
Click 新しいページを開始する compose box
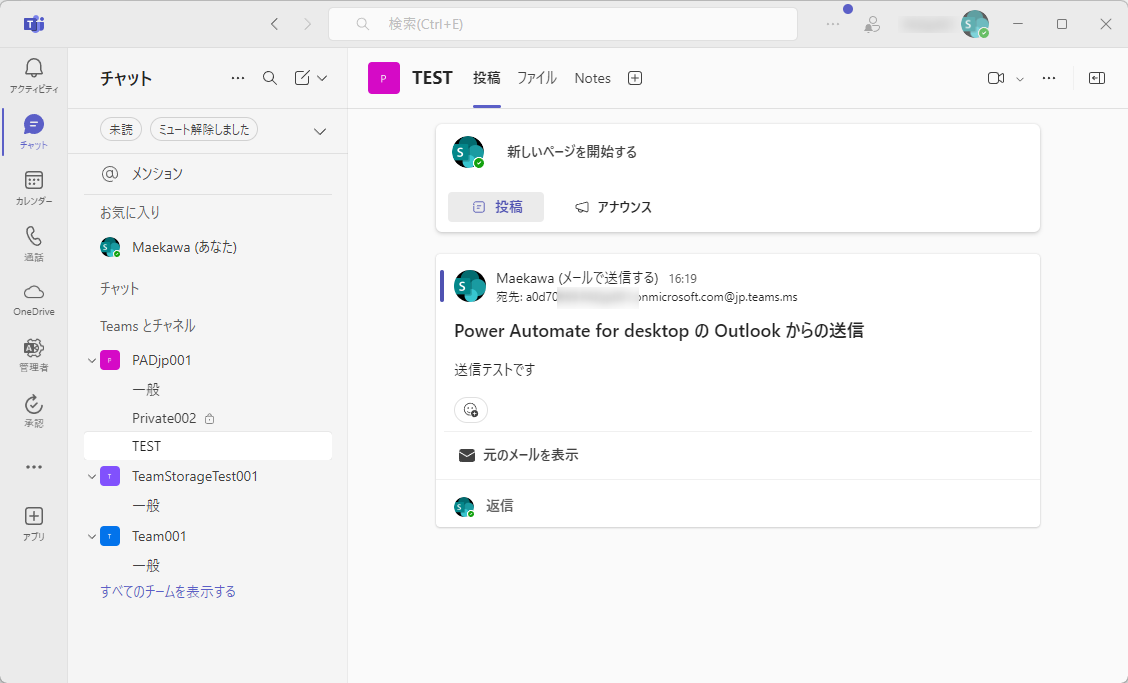(572, 152)
